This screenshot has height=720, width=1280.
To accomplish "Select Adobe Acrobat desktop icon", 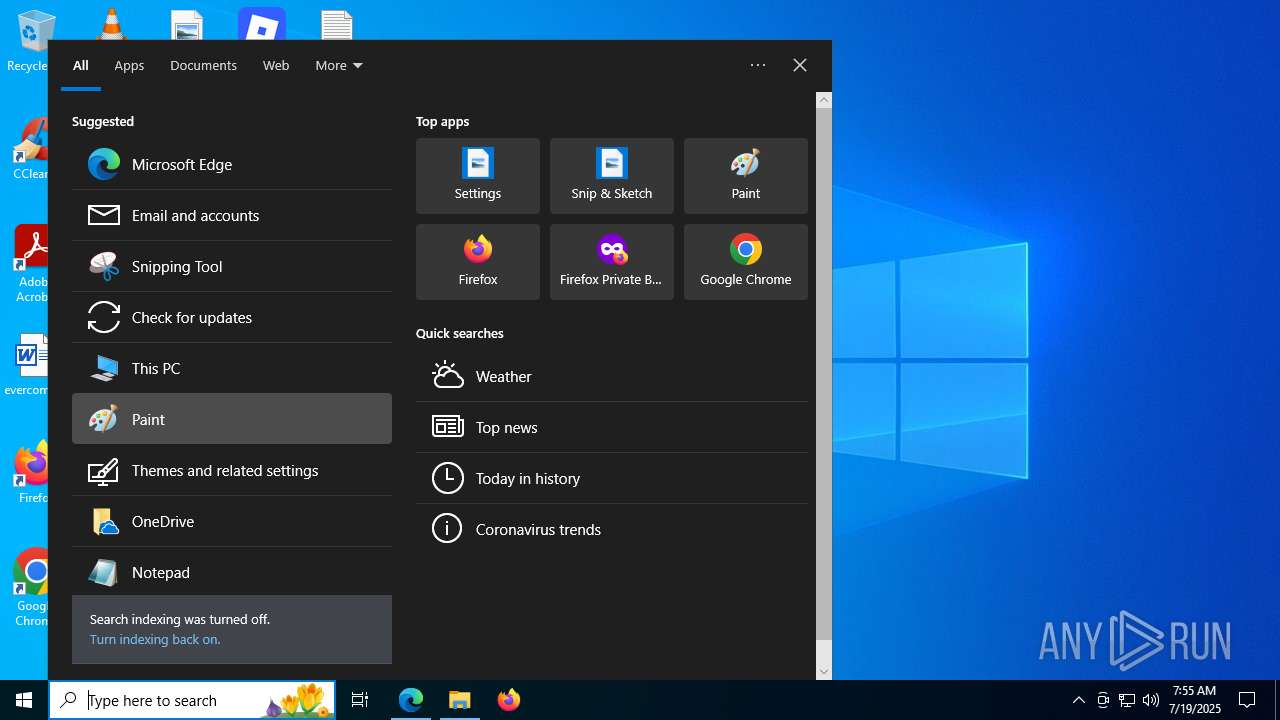I will pos(30,262).
